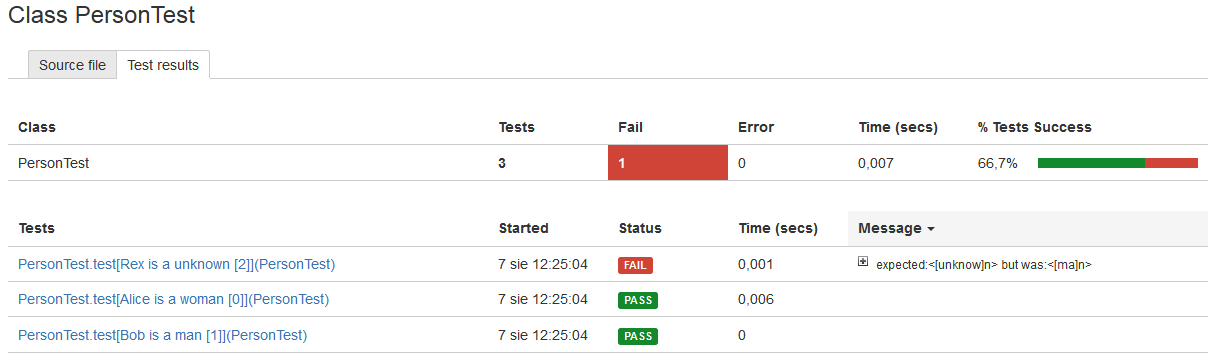1215x361 pixels.
Task: Click the Started column header
Action: click(524, 228)
